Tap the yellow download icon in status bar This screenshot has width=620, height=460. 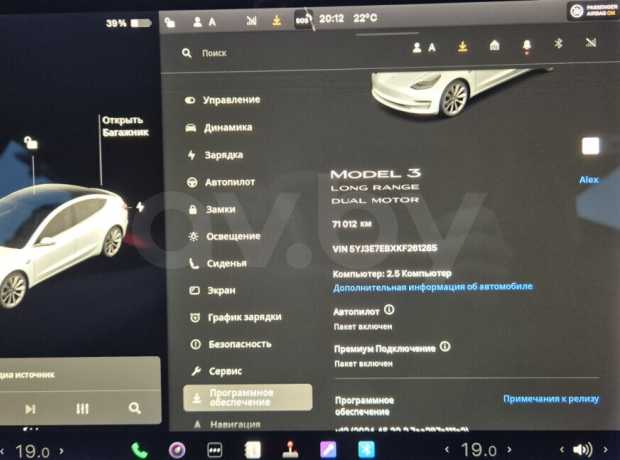tap(276, 21)
